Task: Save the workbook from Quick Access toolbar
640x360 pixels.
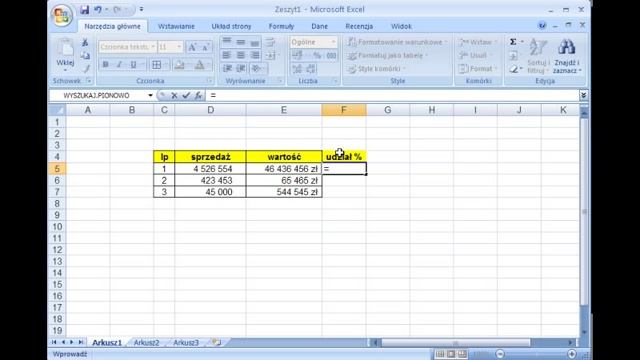Action: point(84,10)
